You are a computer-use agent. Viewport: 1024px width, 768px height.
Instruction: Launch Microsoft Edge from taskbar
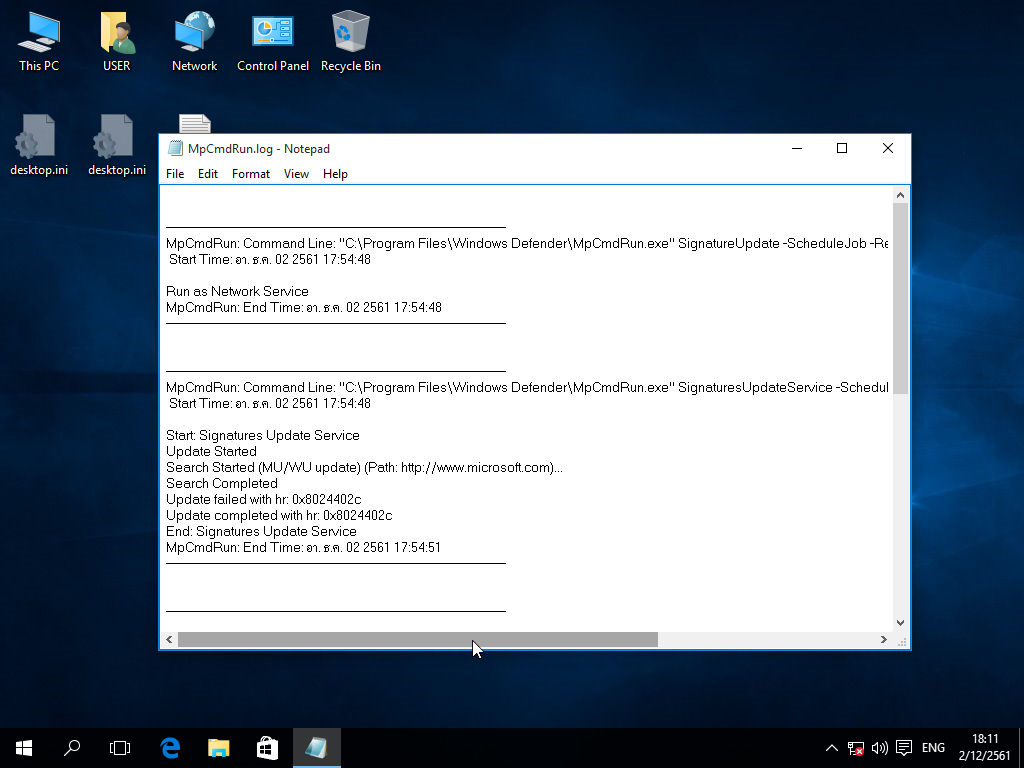point(170,747)
